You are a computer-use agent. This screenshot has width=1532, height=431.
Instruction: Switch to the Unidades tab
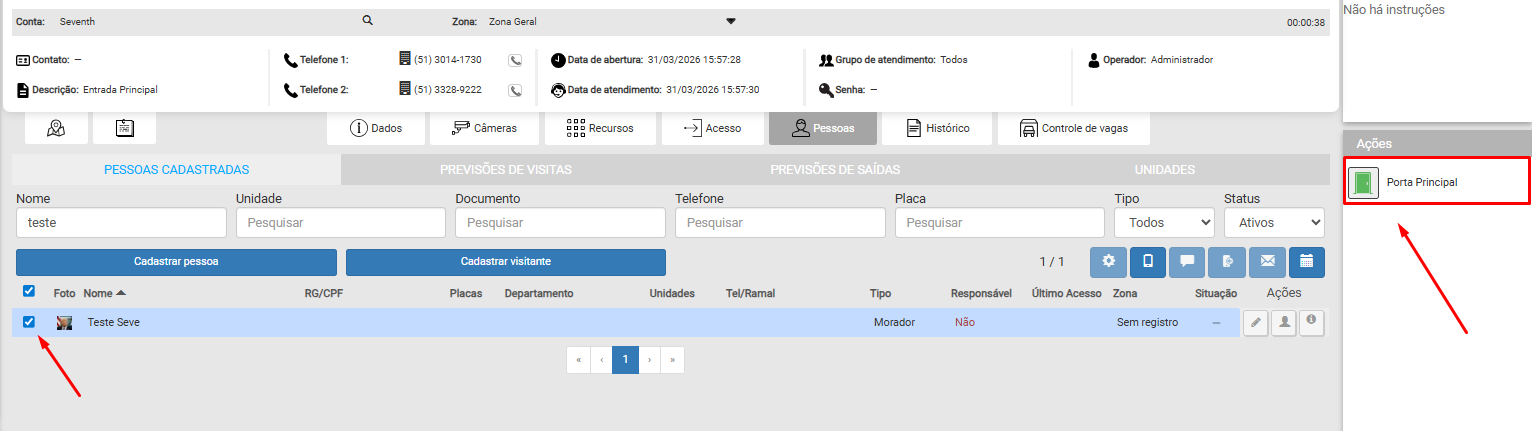pyautogui.click(x=1164, y=170)
